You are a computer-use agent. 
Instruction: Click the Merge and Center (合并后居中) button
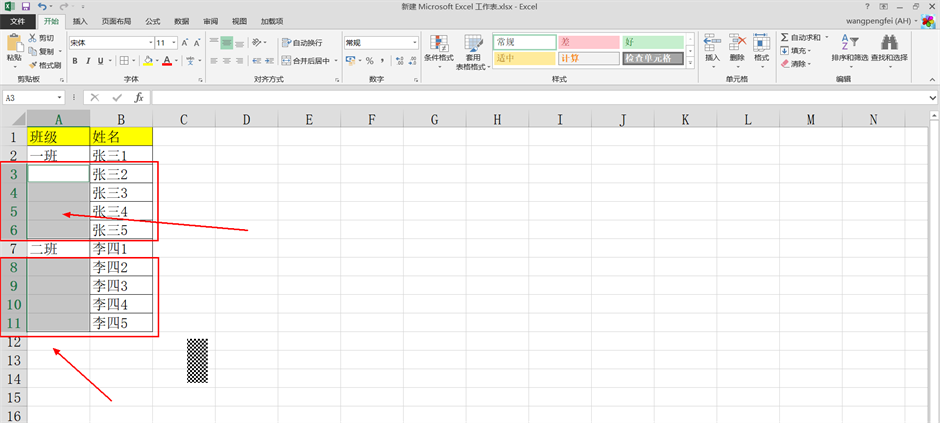click(308, 61)
